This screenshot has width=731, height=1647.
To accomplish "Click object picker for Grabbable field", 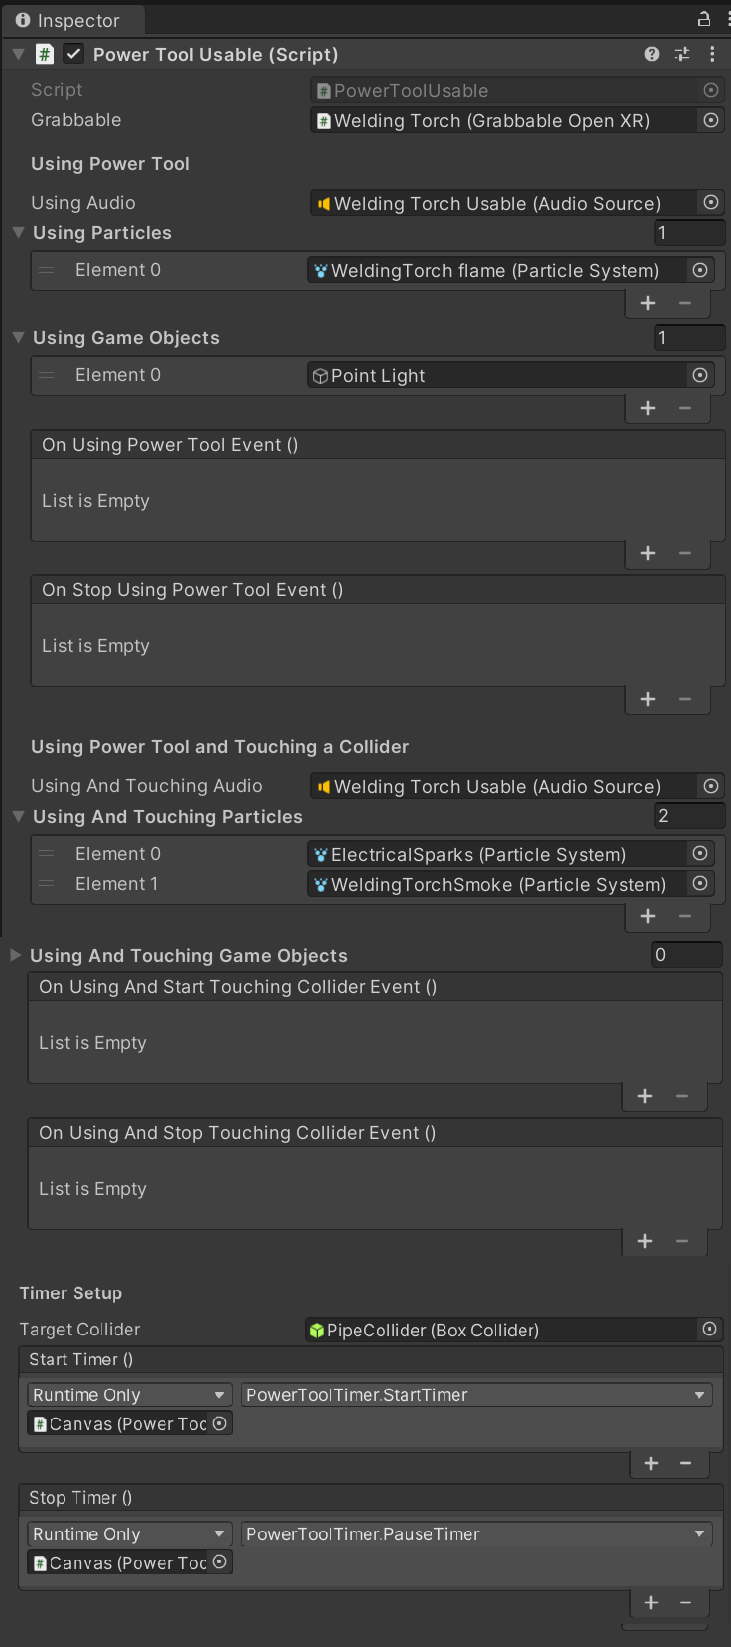I will [711, 120].
